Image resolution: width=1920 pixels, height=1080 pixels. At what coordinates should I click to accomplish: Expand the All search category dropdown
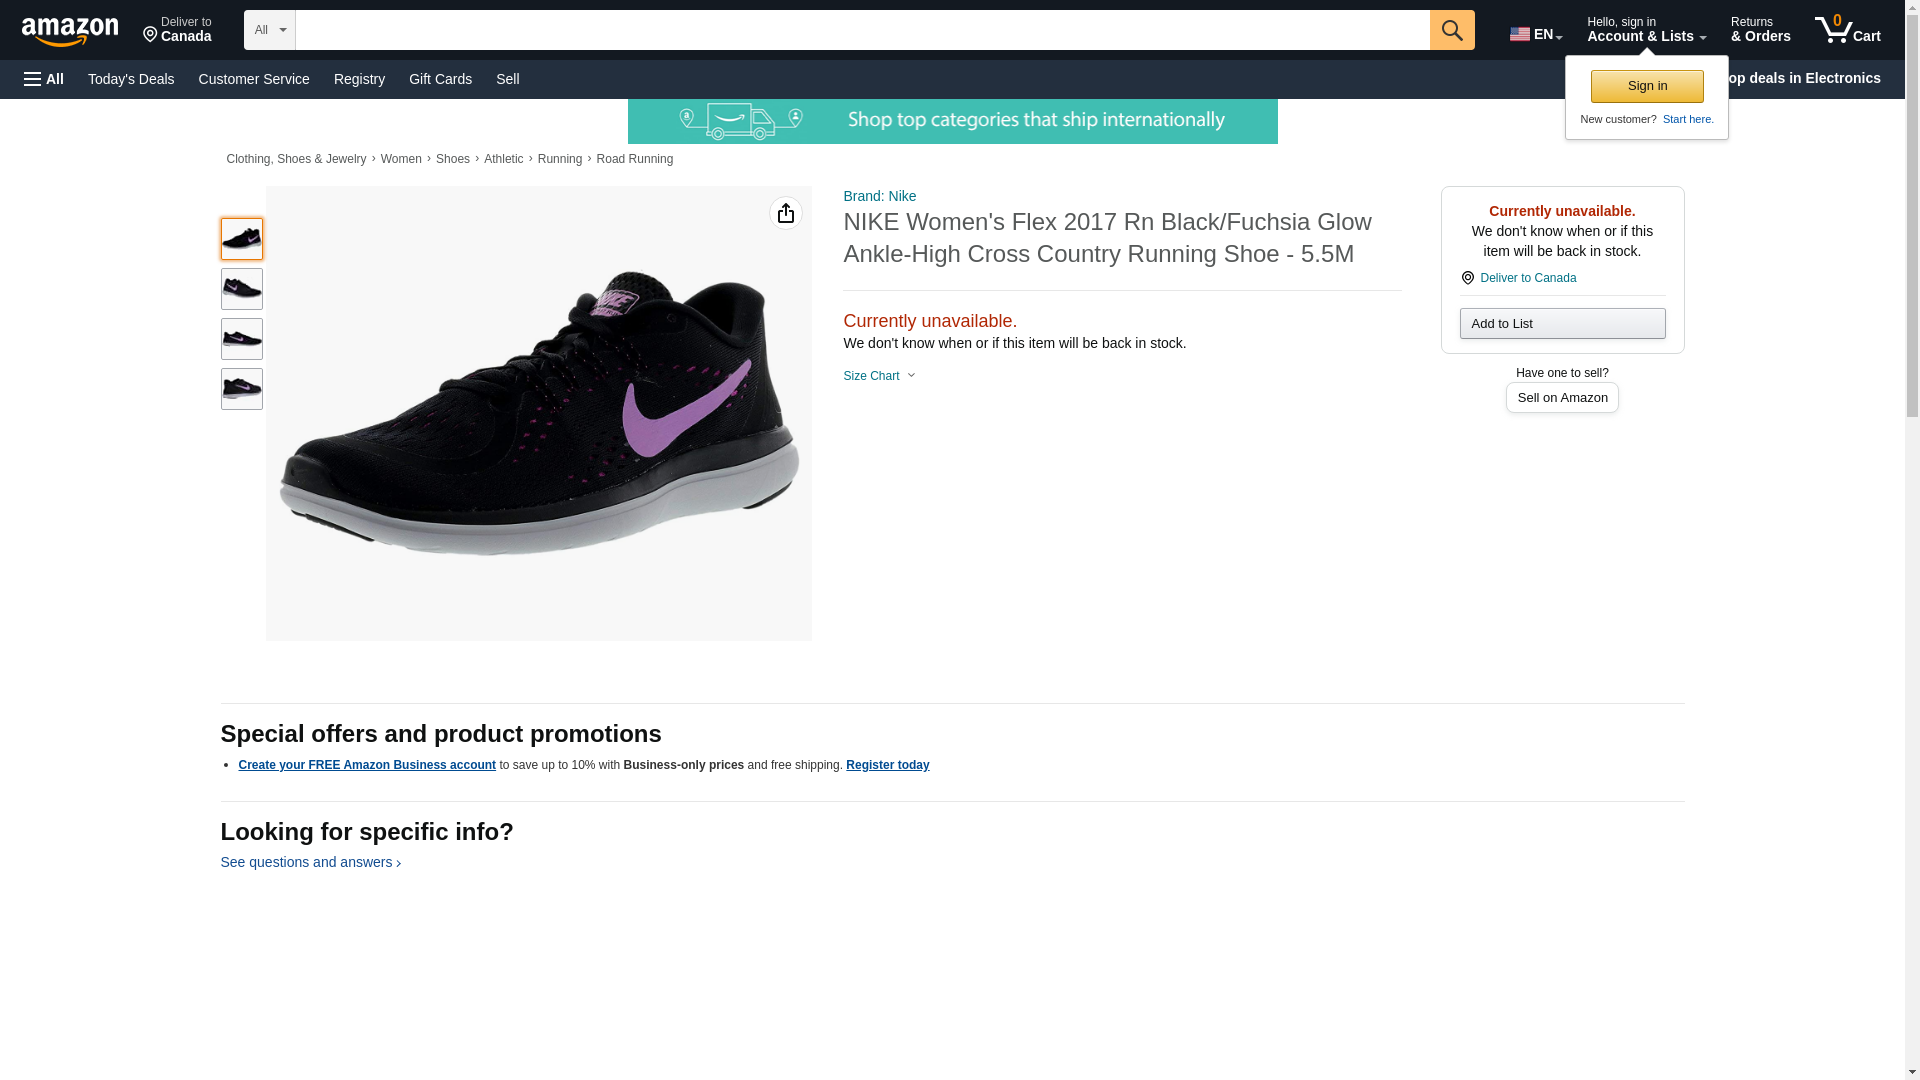click(x=269, y=30)
